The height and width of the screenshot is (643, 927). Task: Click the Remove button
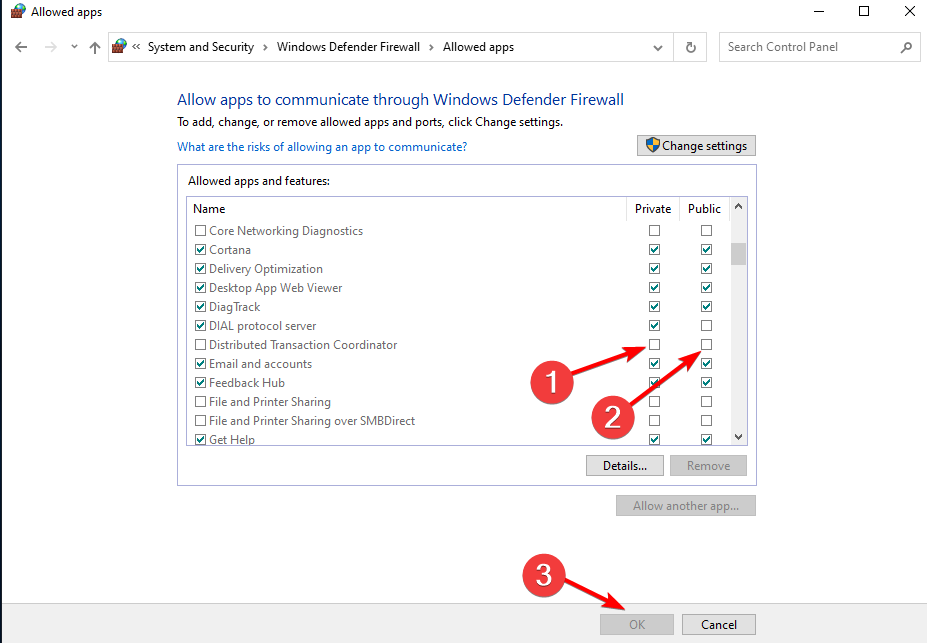click(708, 466)
